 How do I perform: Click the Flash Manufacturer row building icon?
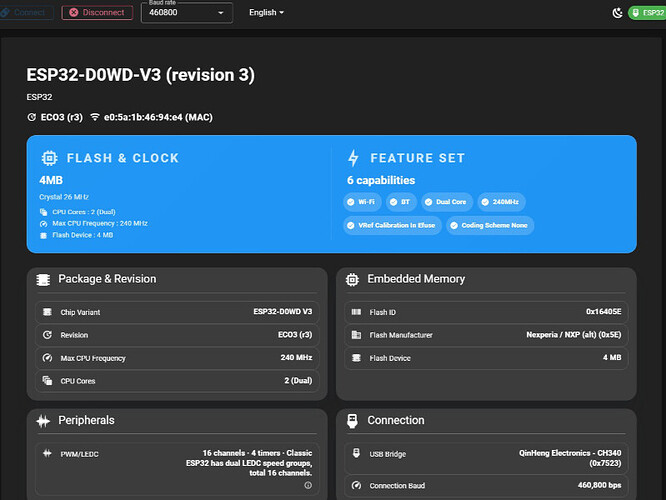(x=356, y=335)
